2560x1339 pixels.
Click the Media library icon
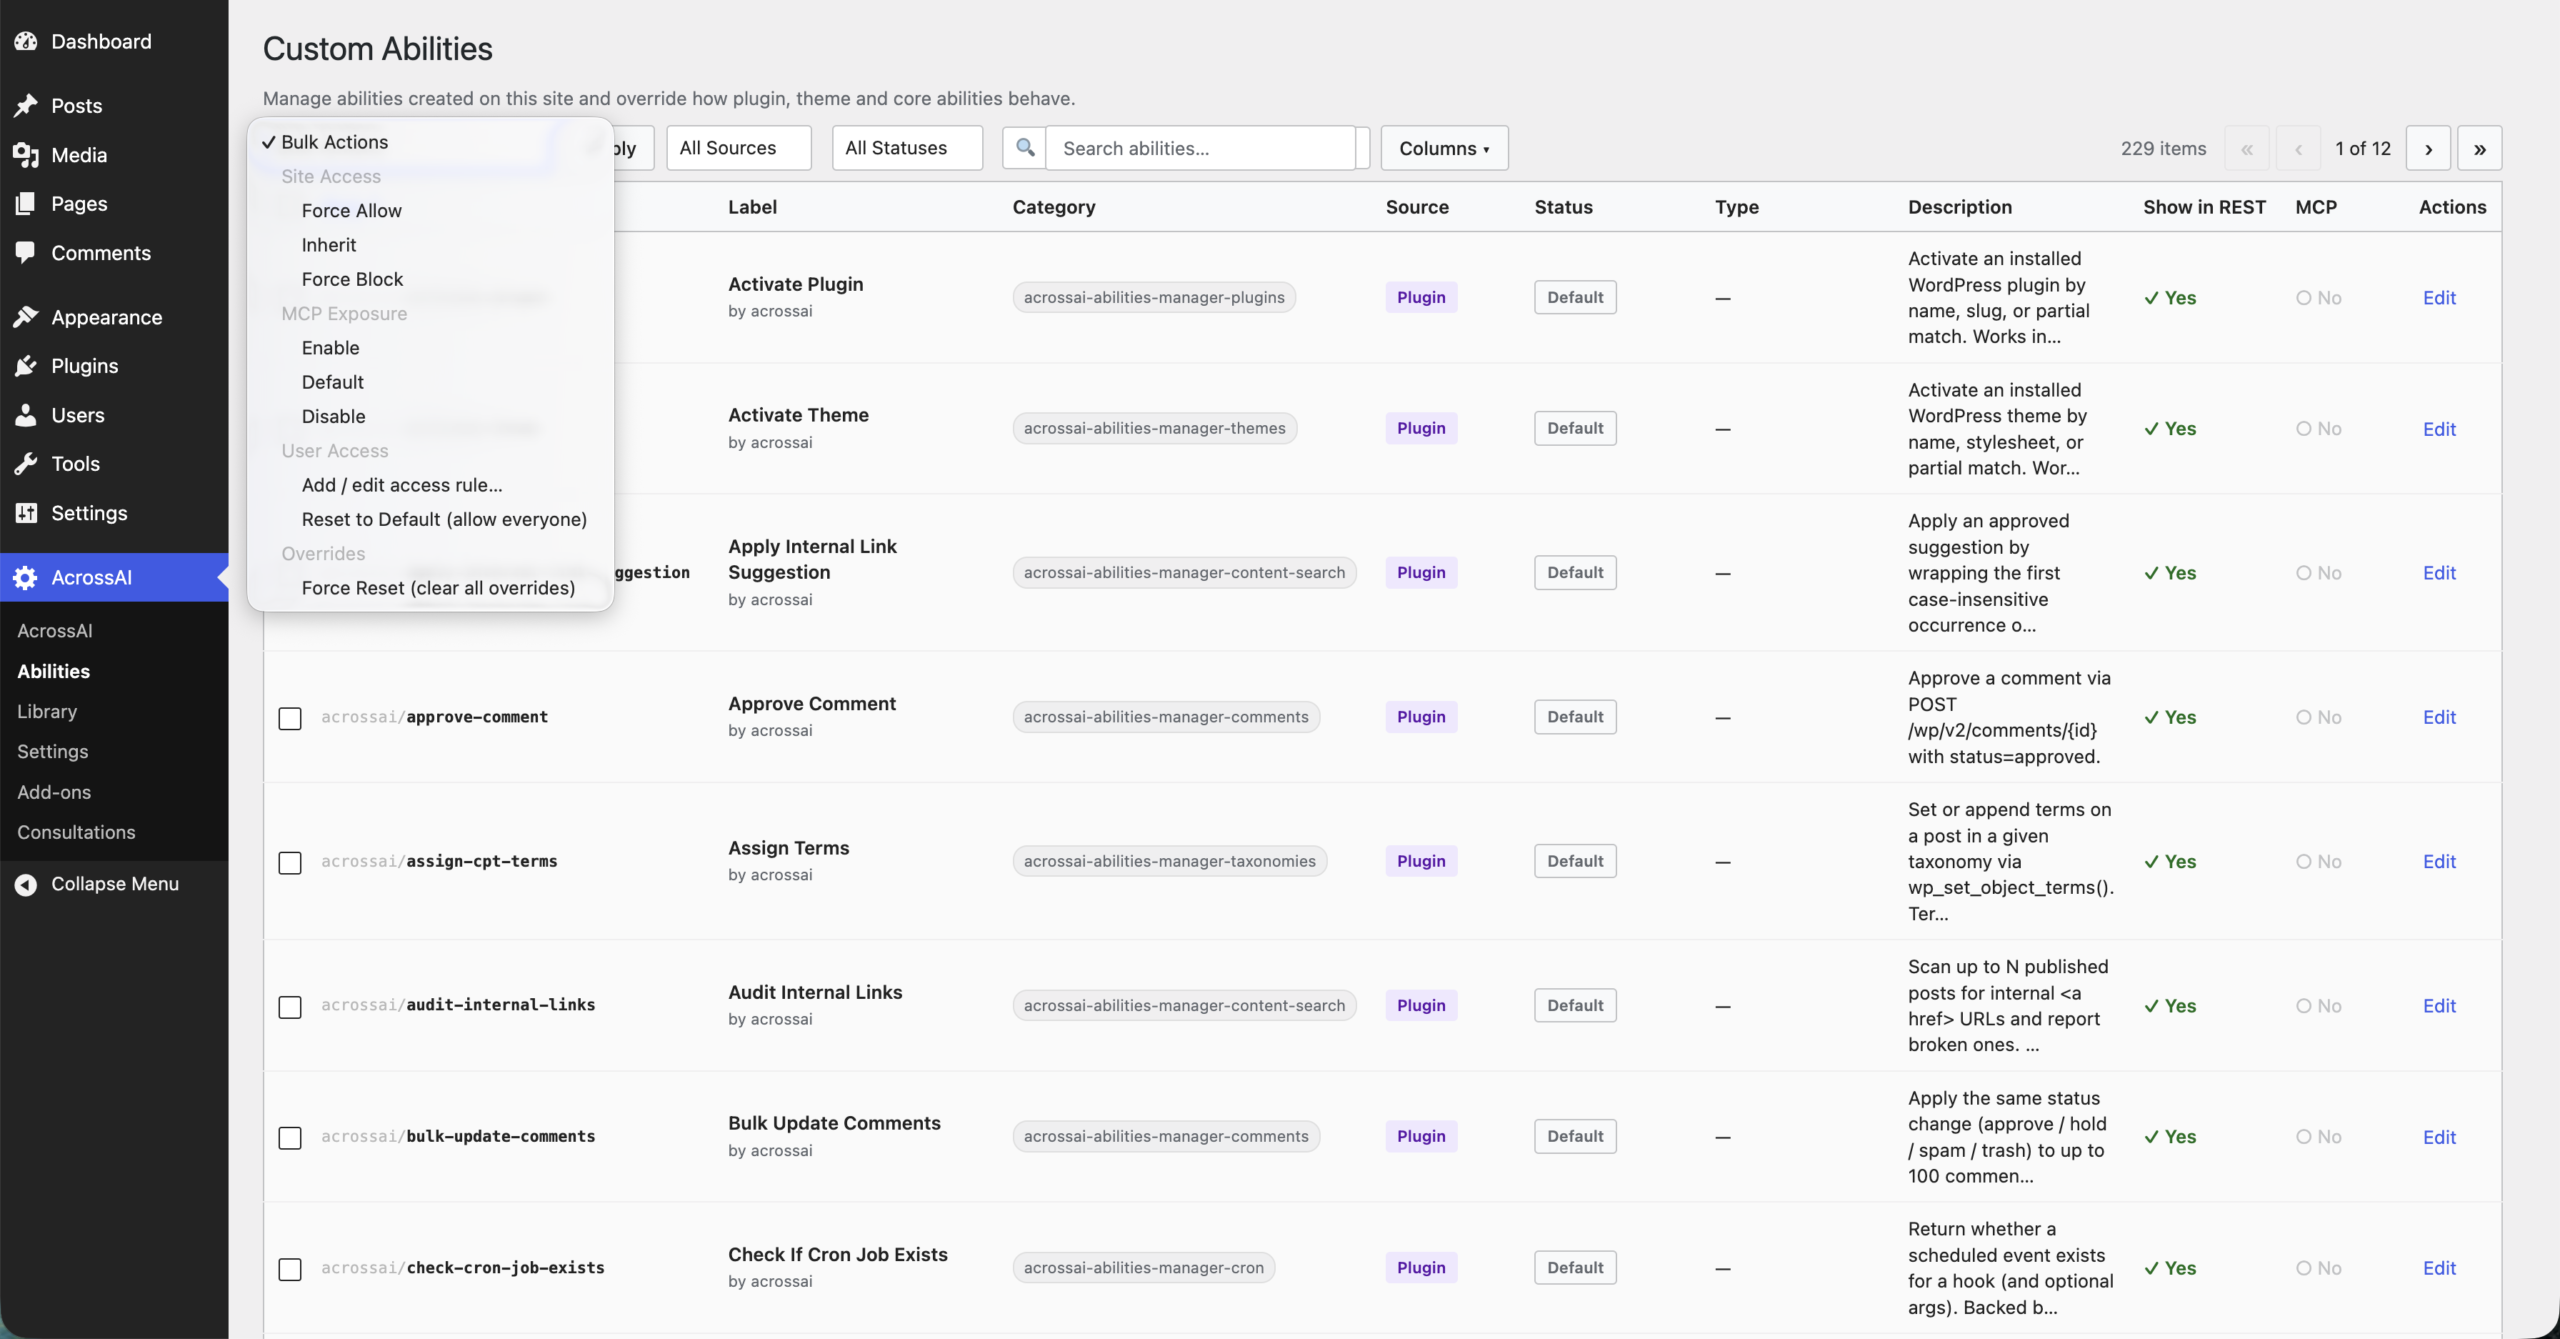pyautogui.click(x=26, y=155)
